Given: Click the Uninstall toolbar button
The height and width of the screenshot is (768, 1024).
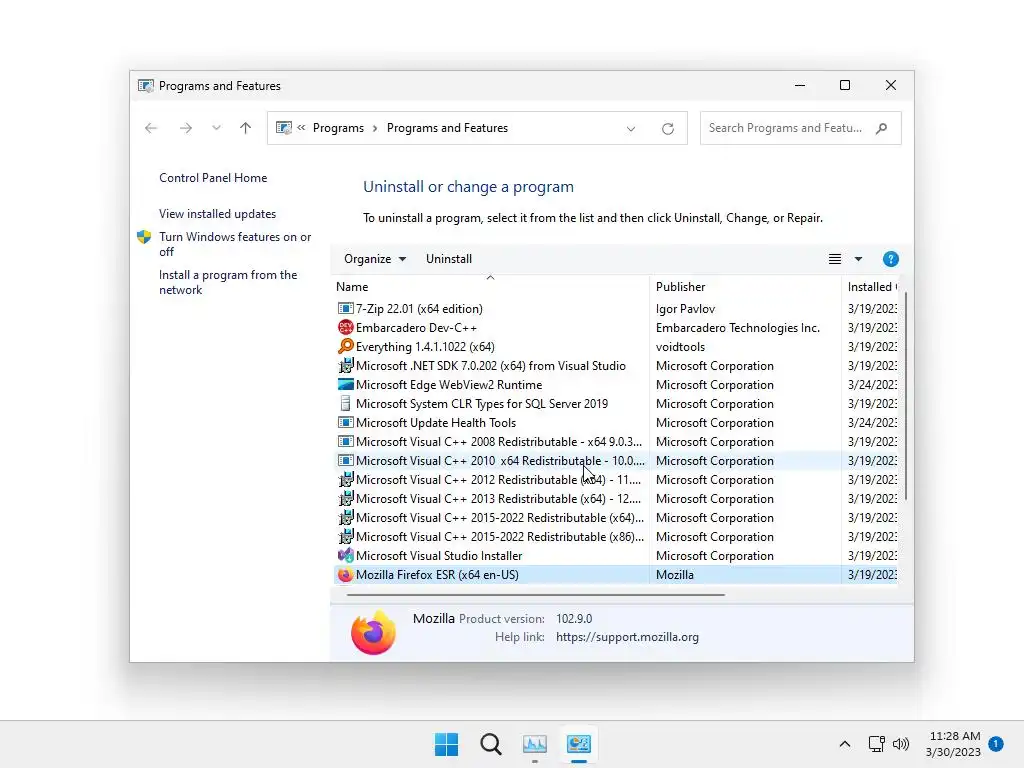Looking at the screenshot, I should (449, 259).
